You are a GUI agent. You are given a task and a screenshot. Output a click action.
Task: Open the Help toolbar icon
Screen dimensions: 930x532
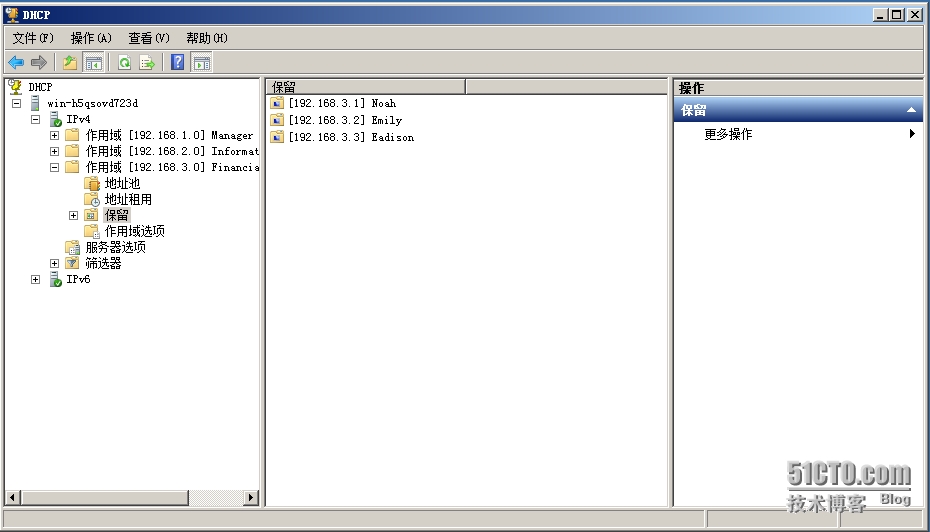click(x=177, y=62)
